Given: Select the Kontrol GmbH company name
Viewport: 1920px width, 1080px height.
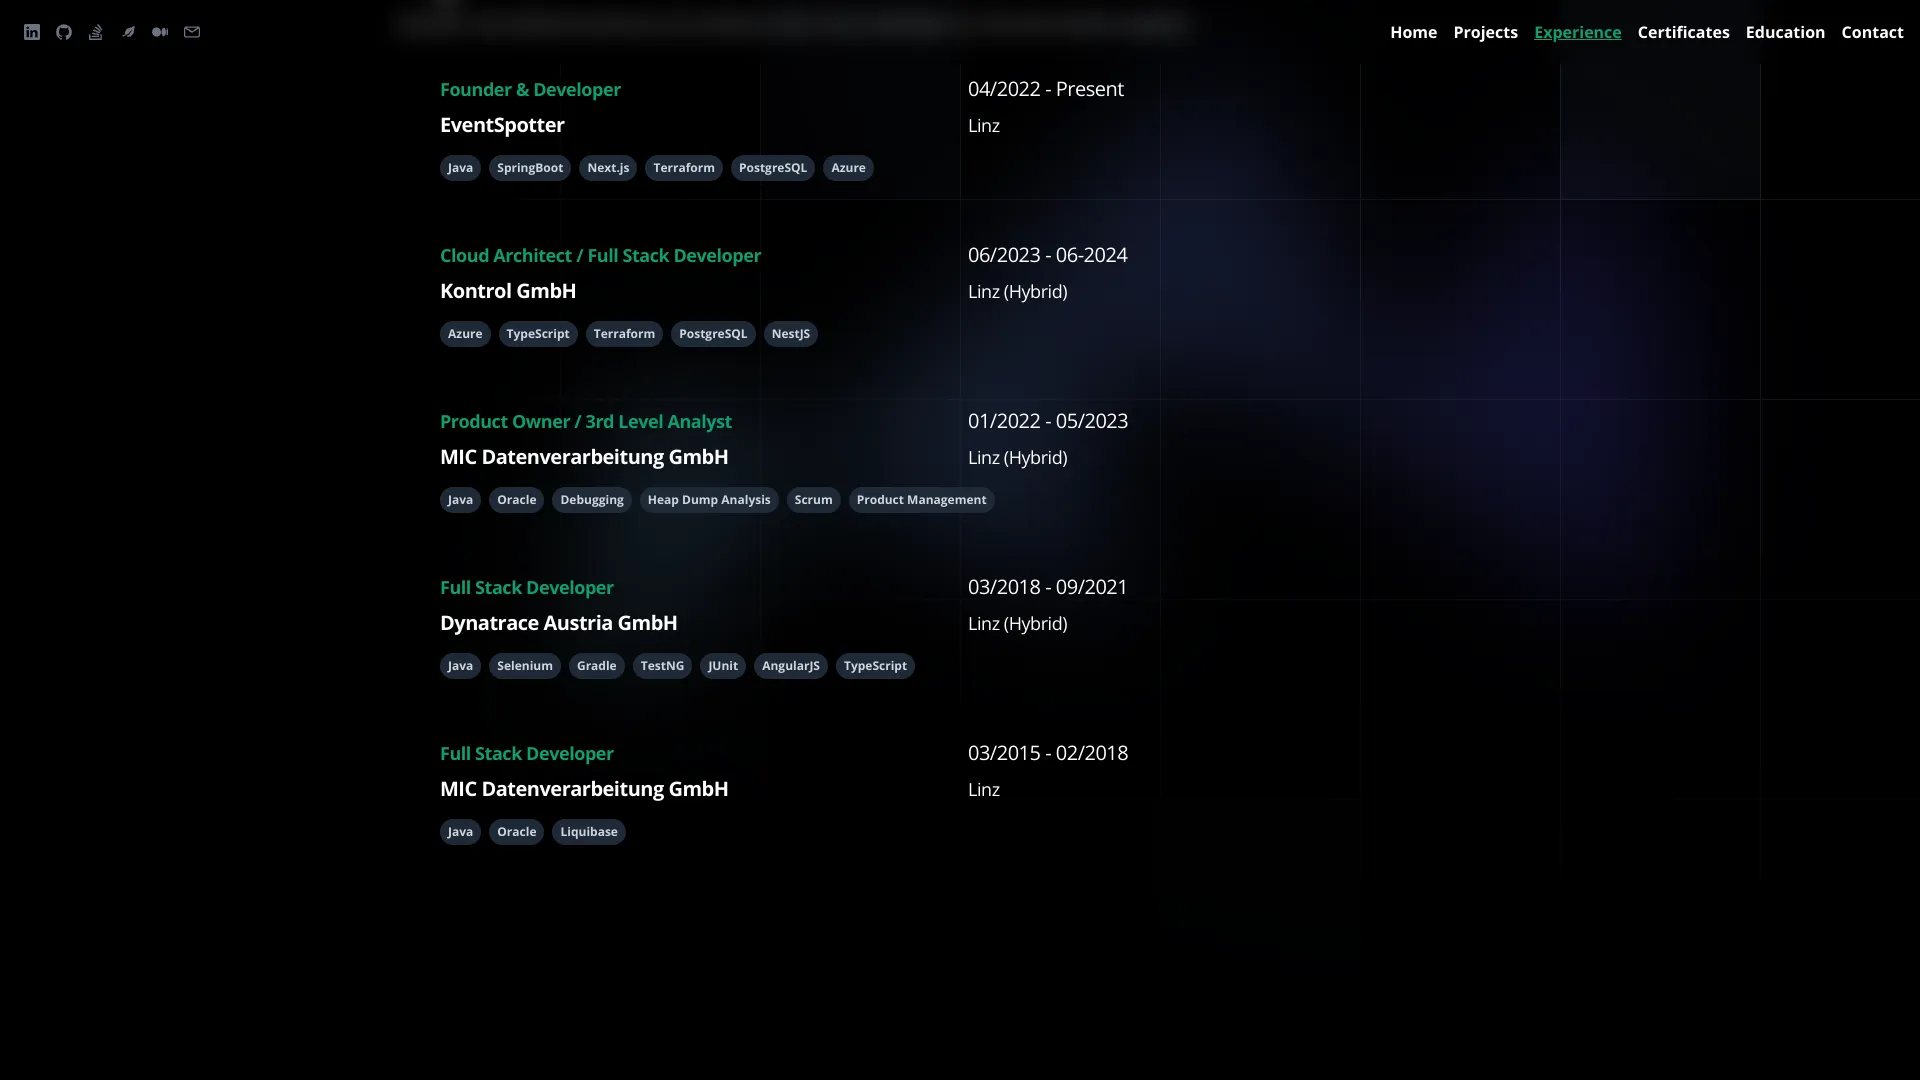Looking at the screenshot, I should tap(508, 291).
